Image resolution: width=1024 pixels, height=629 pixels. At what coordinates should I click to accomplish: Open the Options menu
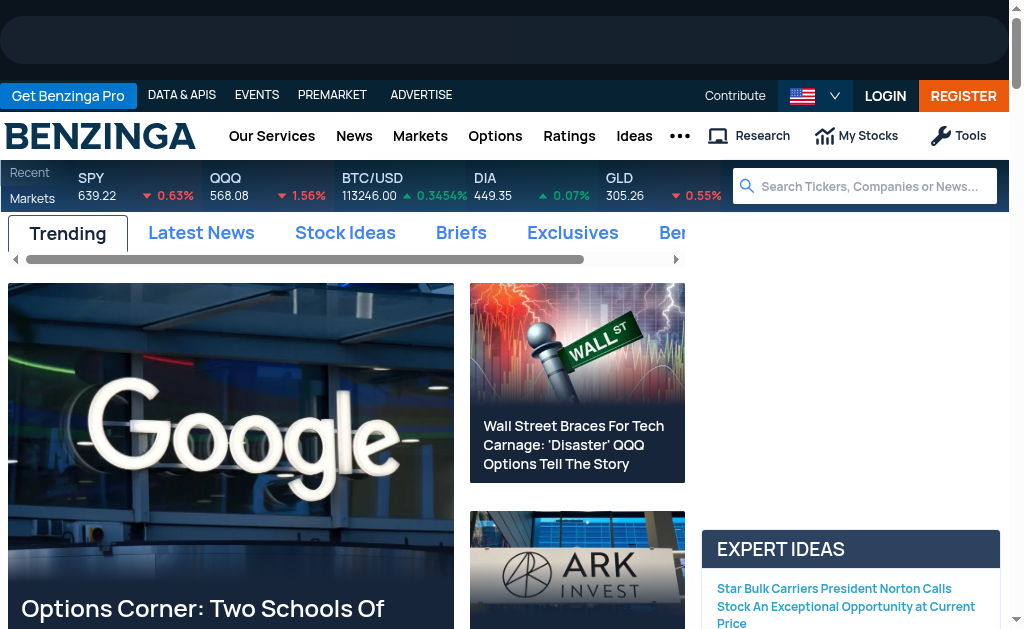[x=495, y=136]
